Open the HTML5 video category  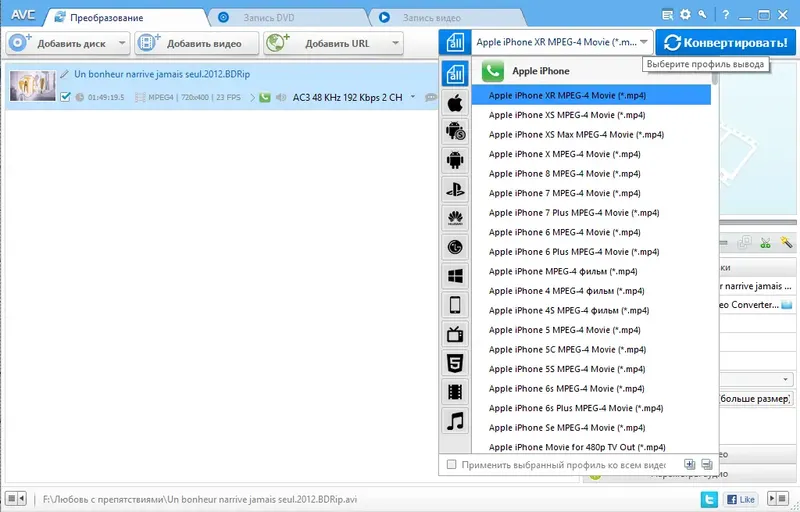click(455, 363)
